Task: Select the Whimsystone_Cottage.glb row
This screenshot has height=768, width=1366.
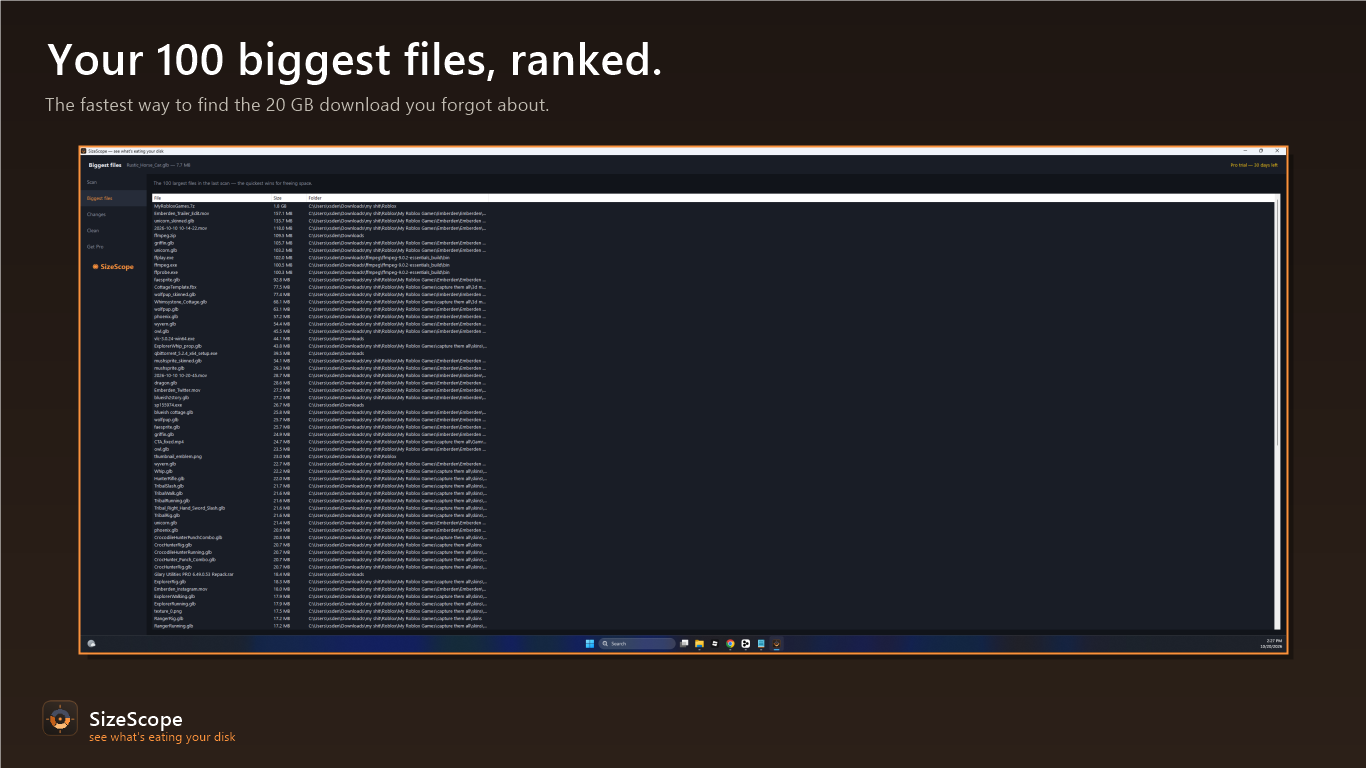Action: click(x=713, y=302)
